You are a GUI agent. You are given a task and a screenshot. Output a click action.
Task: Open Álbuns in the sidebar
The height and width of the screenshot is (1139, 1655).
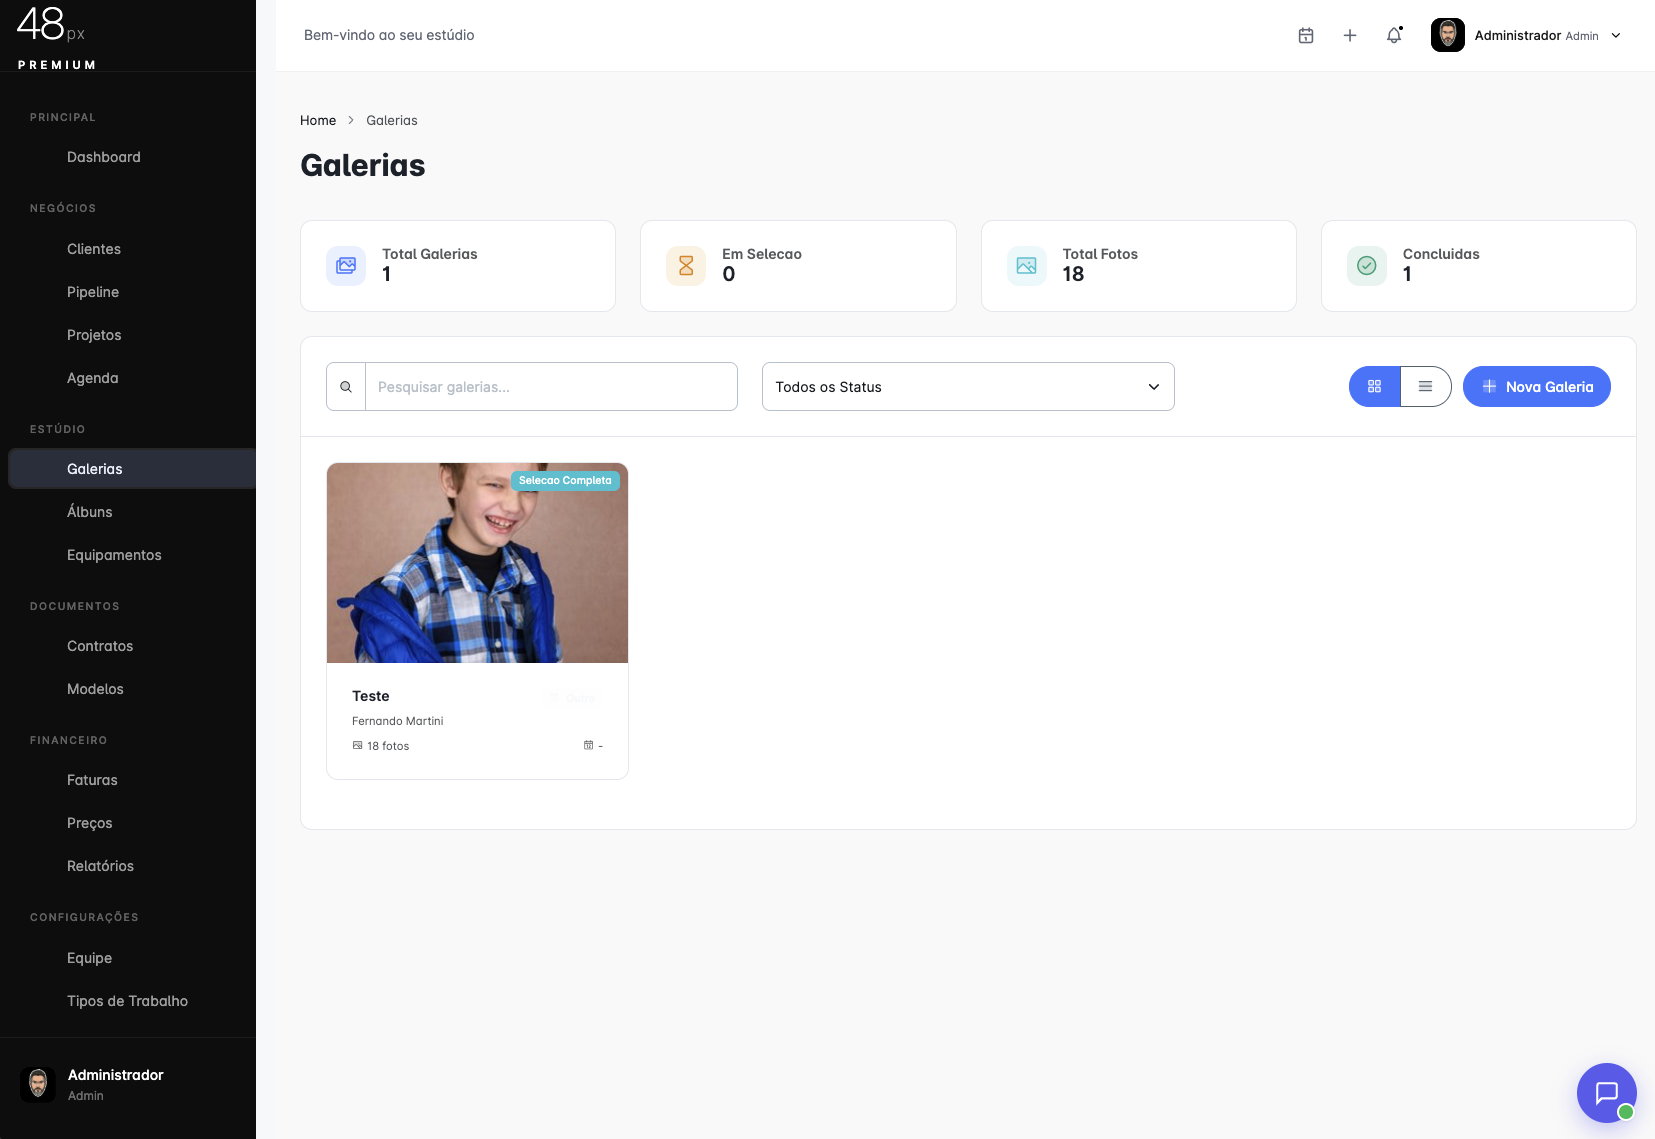[90, 512]
